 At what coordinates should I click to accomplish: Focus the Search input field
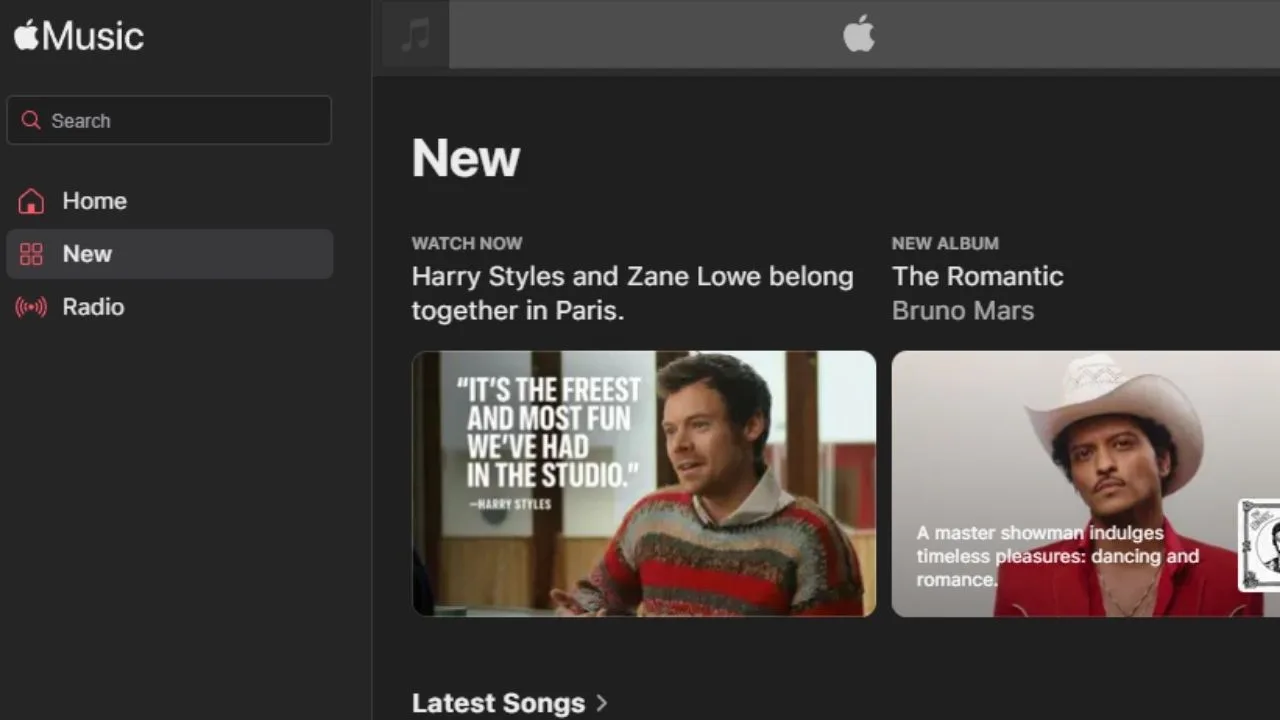(169, 120)
